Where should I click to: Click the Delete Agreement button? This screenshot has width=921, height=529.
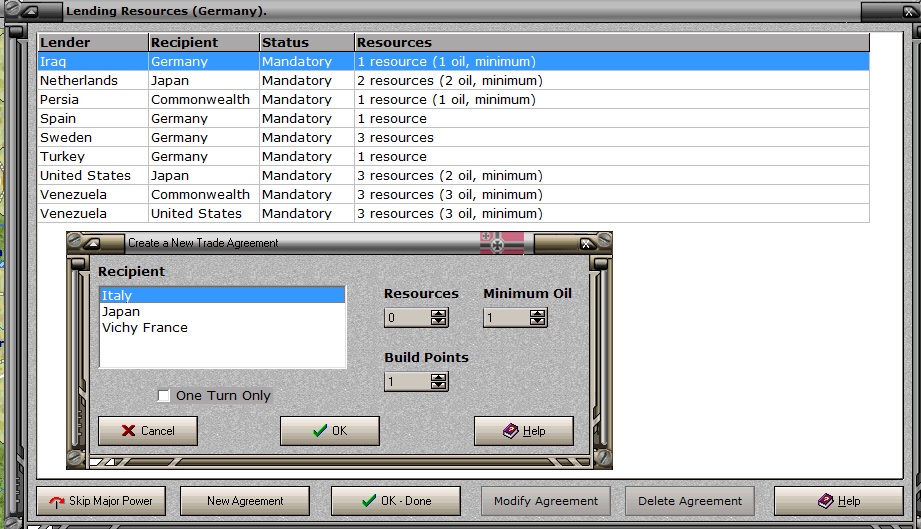pos(690,501)
